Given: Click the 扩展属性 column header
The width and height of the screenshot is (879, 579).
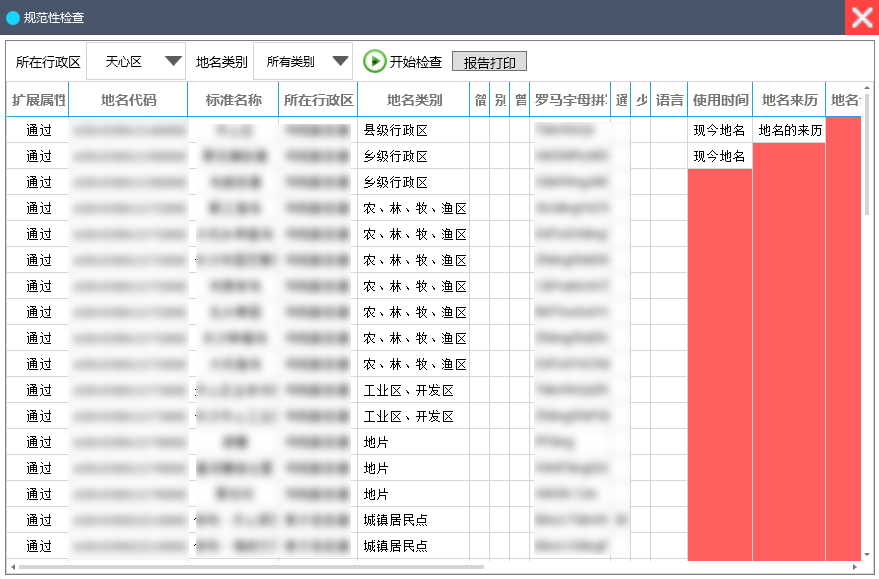Looking at the screenshot, I should [38, 100].
